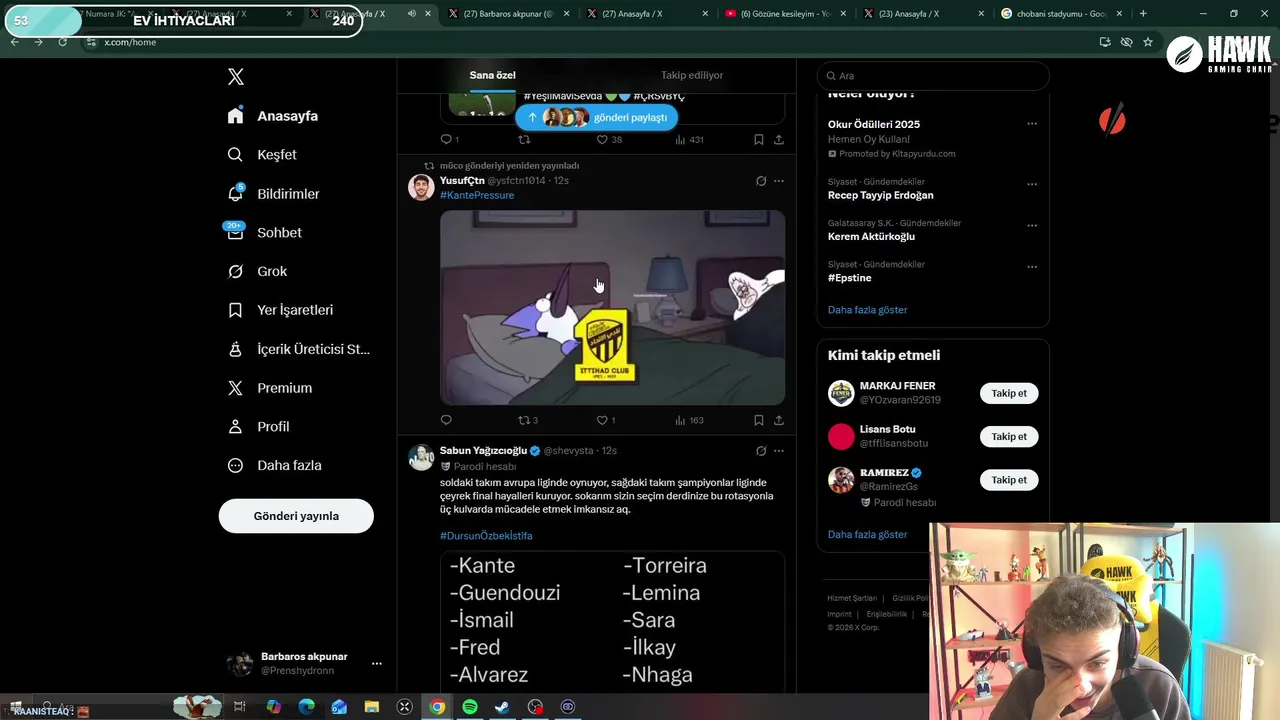The width and height of the screenshot is (1280, 720).
Task: Open Spotify from the taskbar
Action: 470,707
